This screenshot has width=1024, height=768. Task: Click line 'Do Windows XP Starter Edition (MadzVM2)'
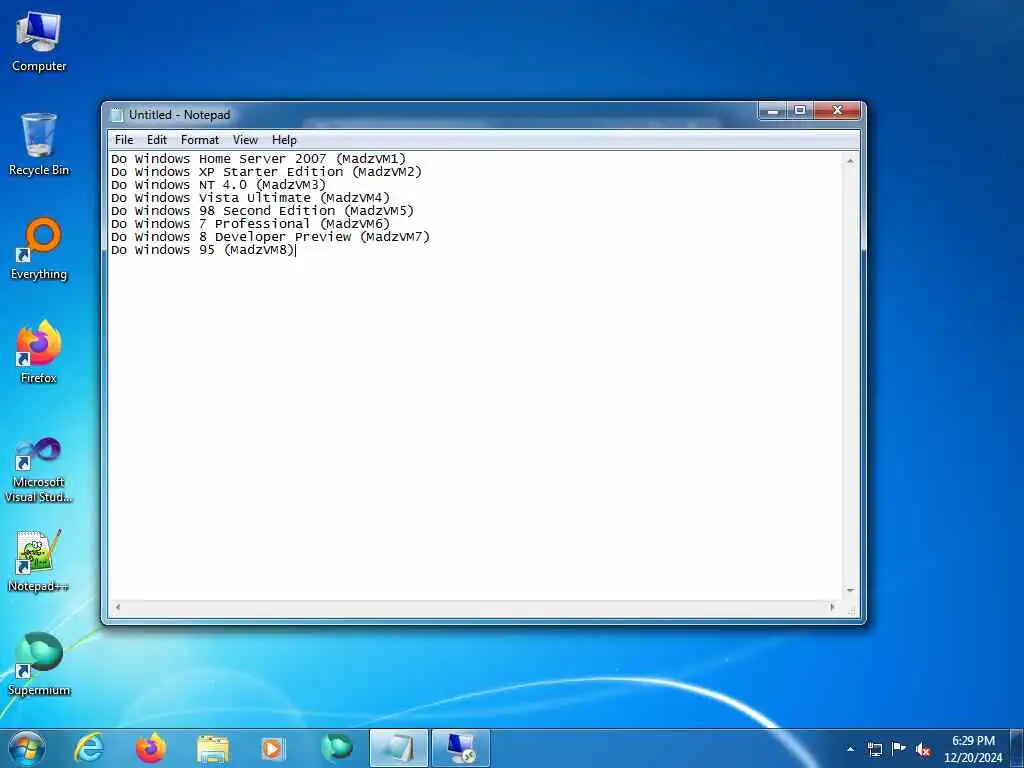point(266,172)
